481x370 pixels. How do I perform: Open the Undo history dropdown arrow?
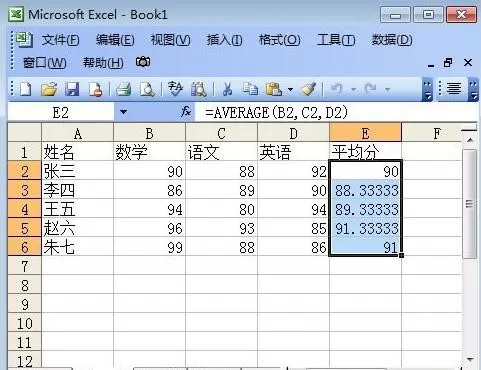353,89
